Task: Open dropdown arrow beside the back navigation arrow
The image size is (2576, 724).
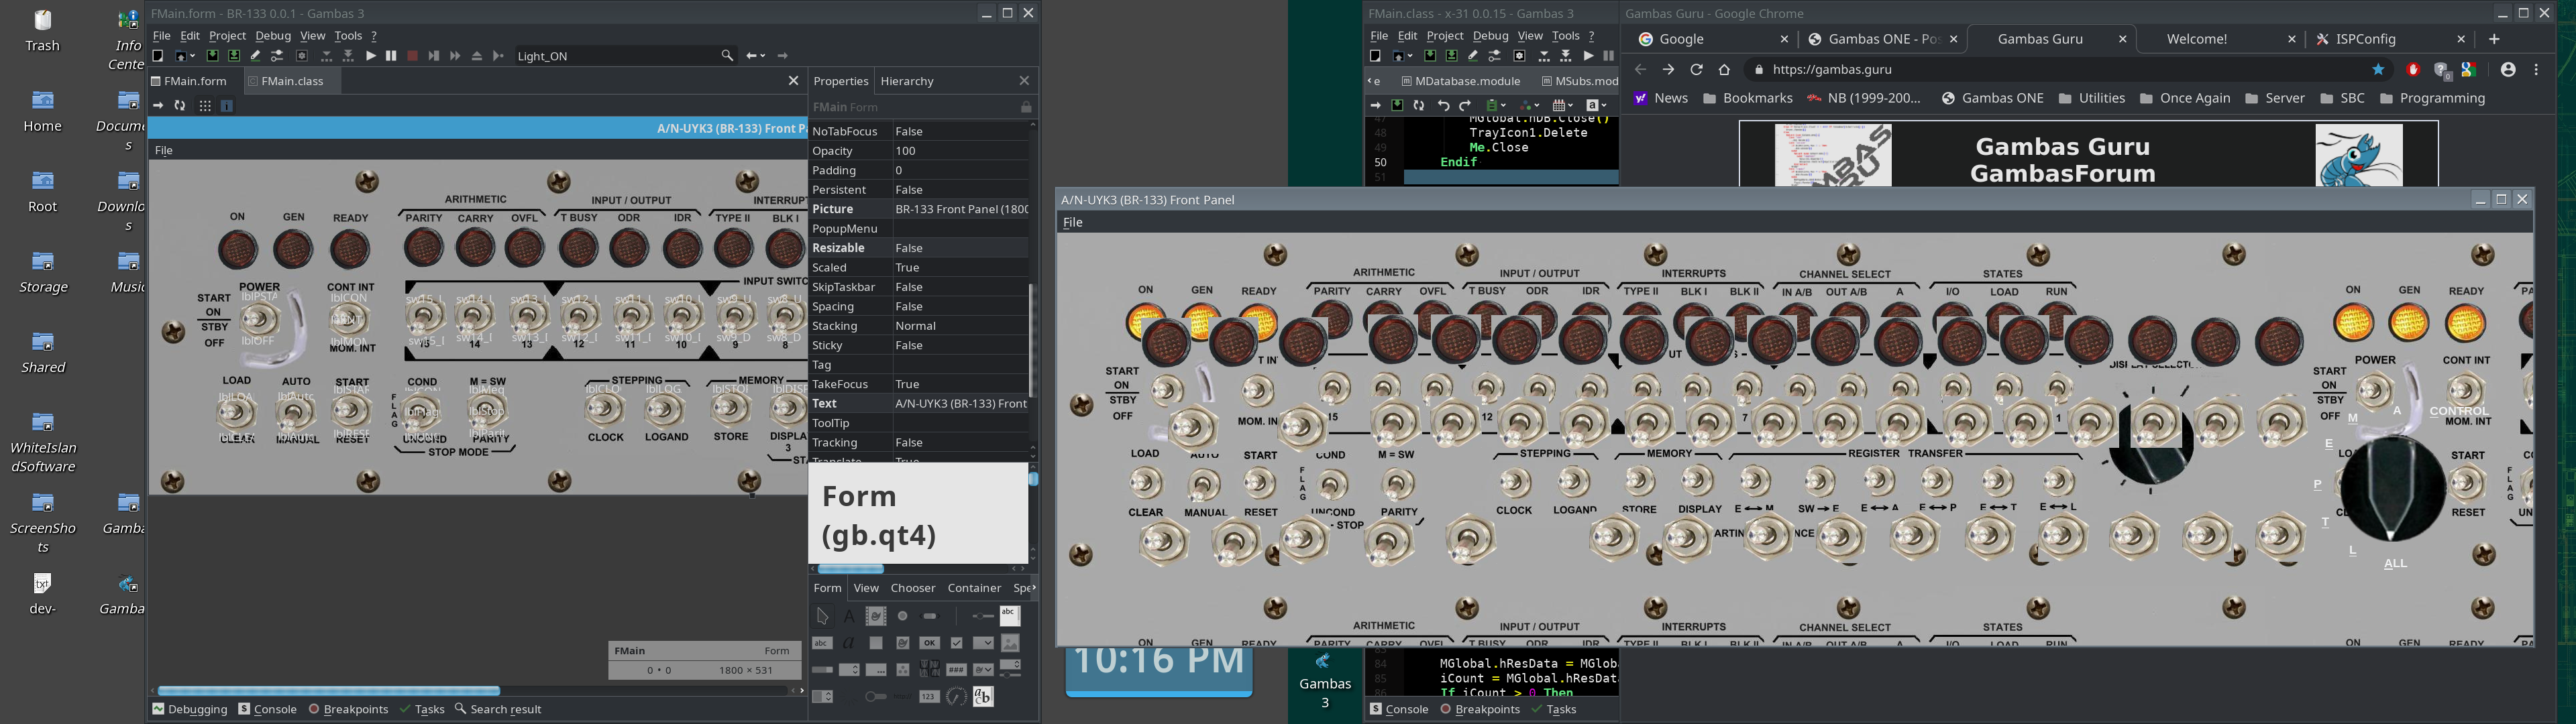Action: (x=763, y=56)
